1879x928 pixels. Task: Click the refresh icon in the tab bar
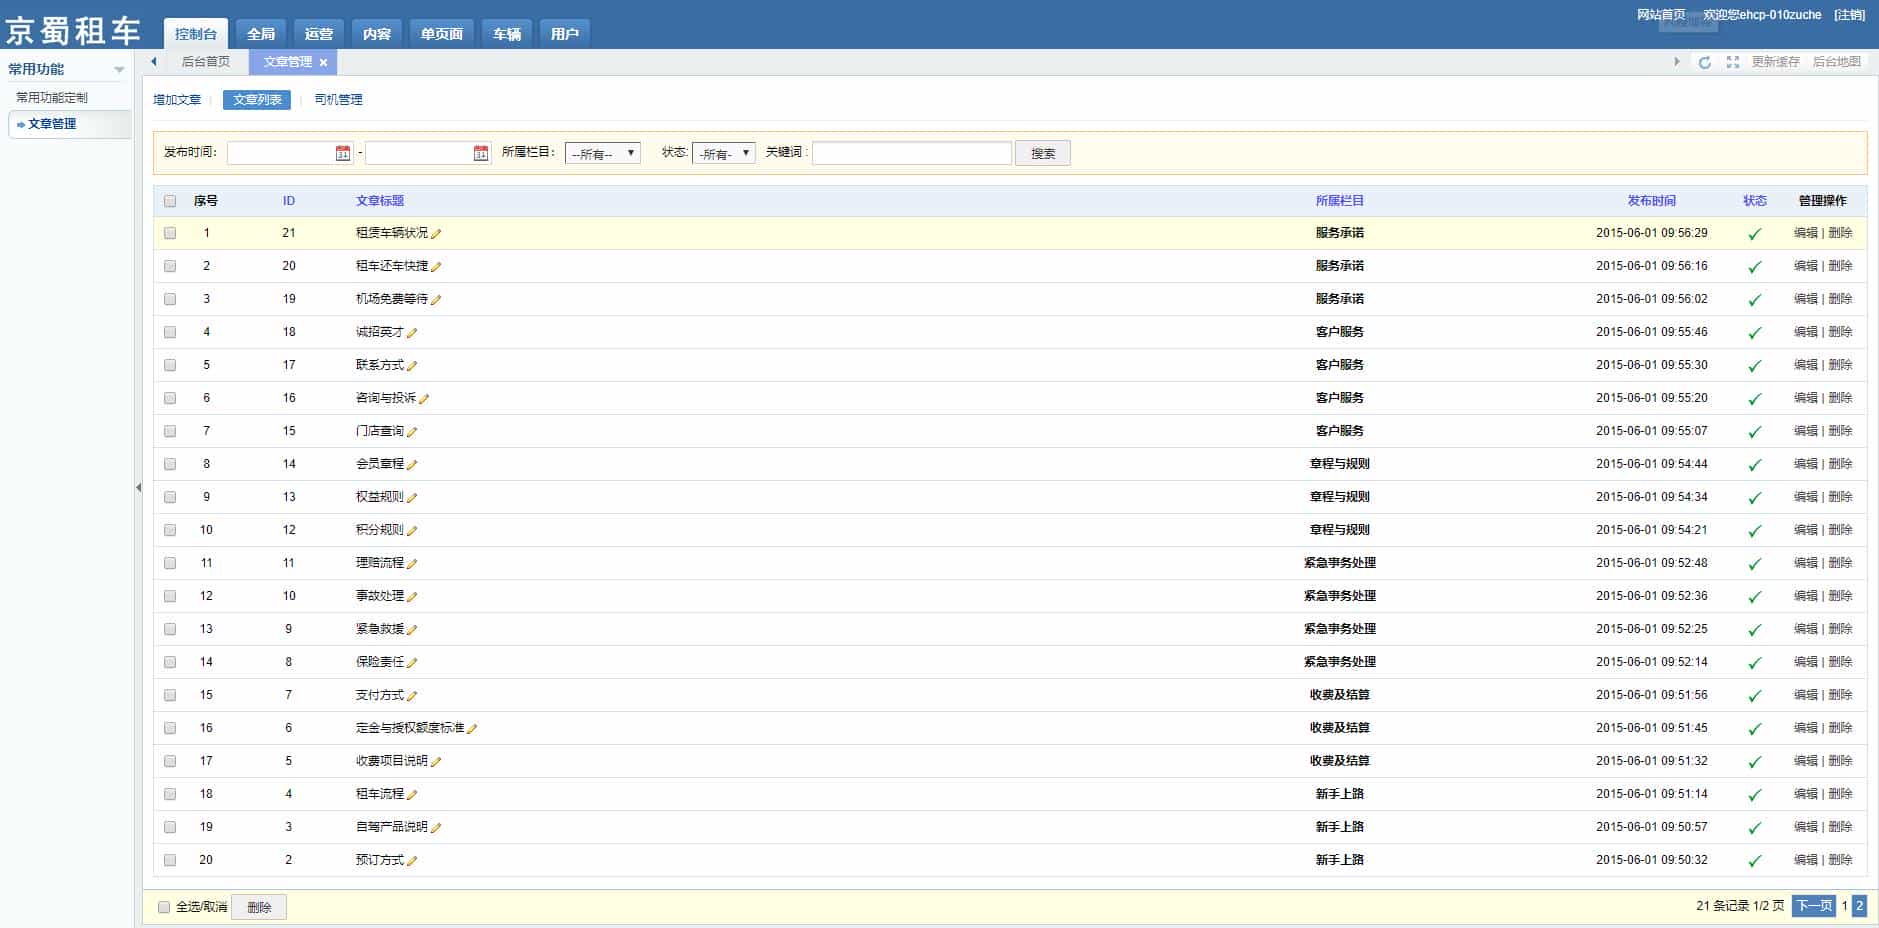1705,62
